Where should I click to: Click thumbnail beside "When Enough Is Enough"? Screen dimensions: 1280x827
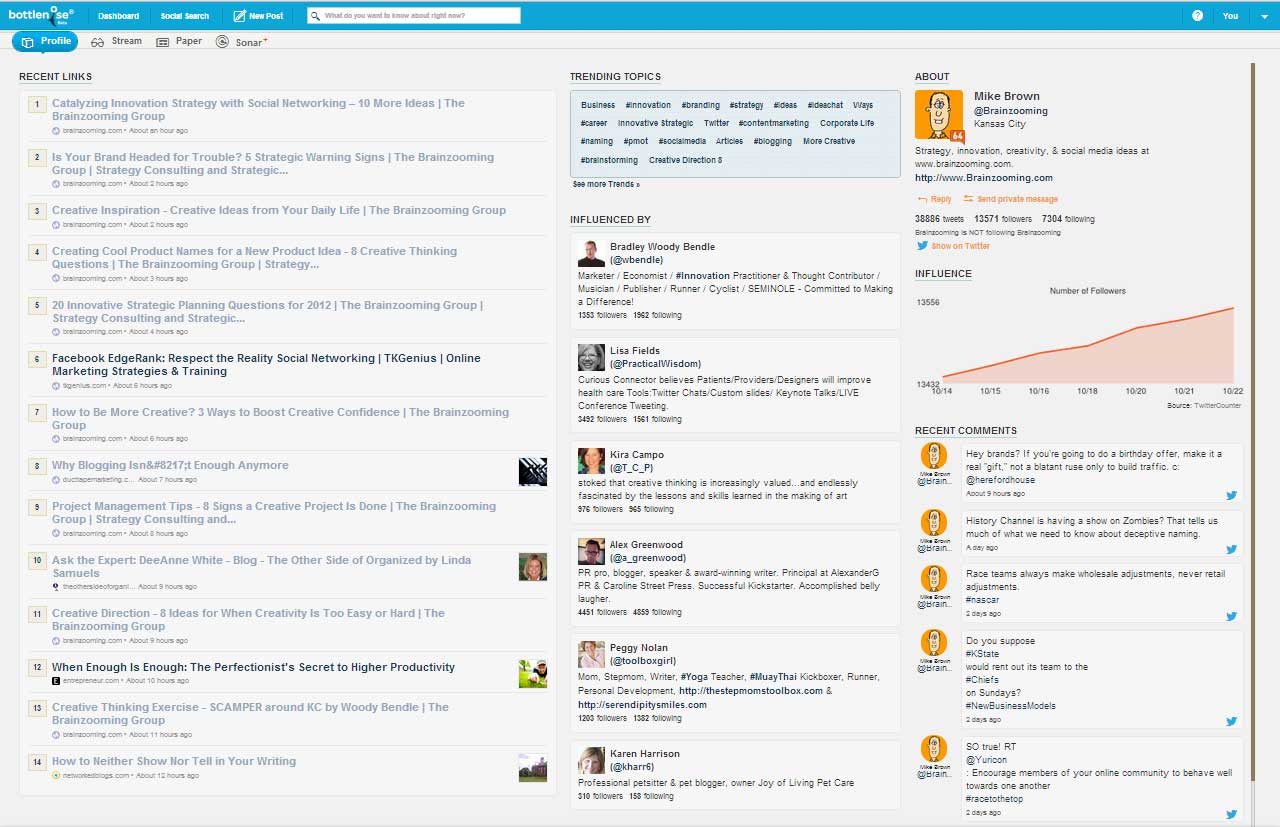click(x=533, y=674)
